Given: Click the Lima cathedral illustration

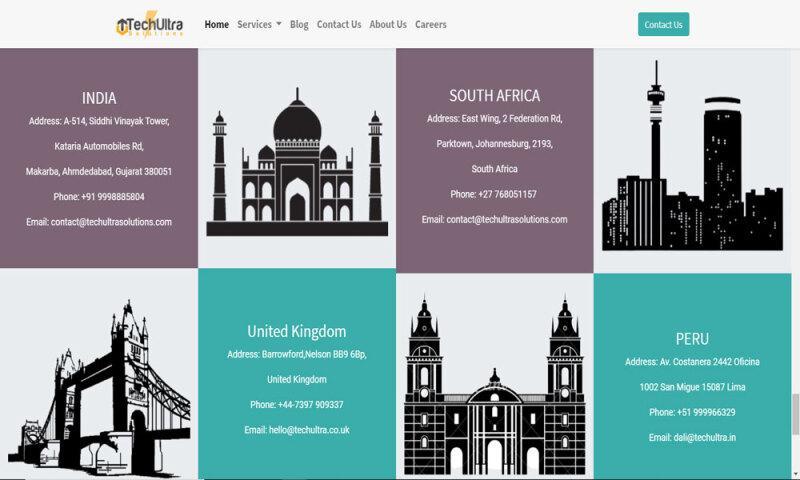Looking at the screenshot, I should point(494,385).
